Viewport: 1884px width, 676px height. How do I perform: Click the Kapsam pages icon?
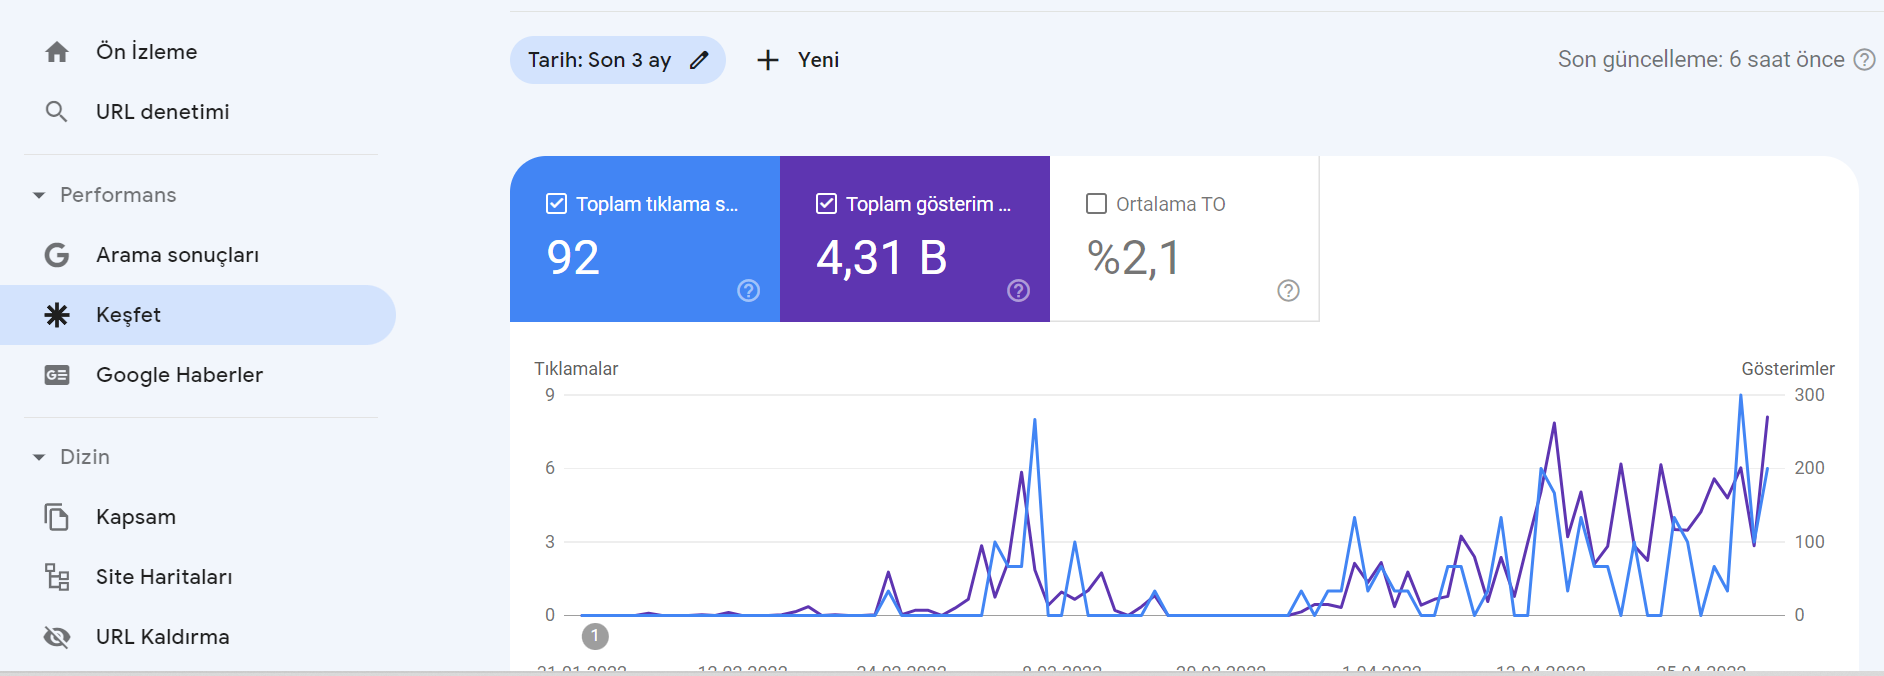(x=57, y=517)
